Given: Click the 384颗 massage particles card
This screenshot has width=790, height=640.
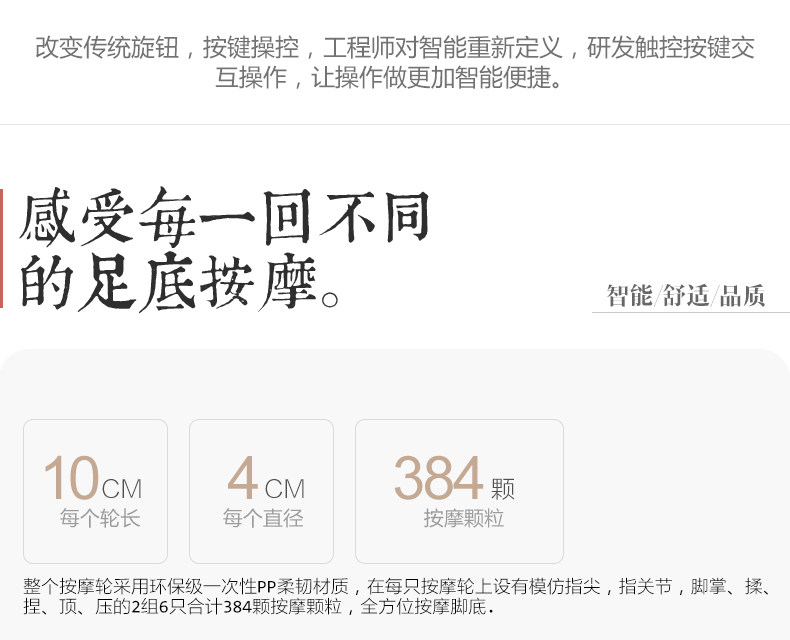Looking at the screenshot, I should [x=459, y=491].
